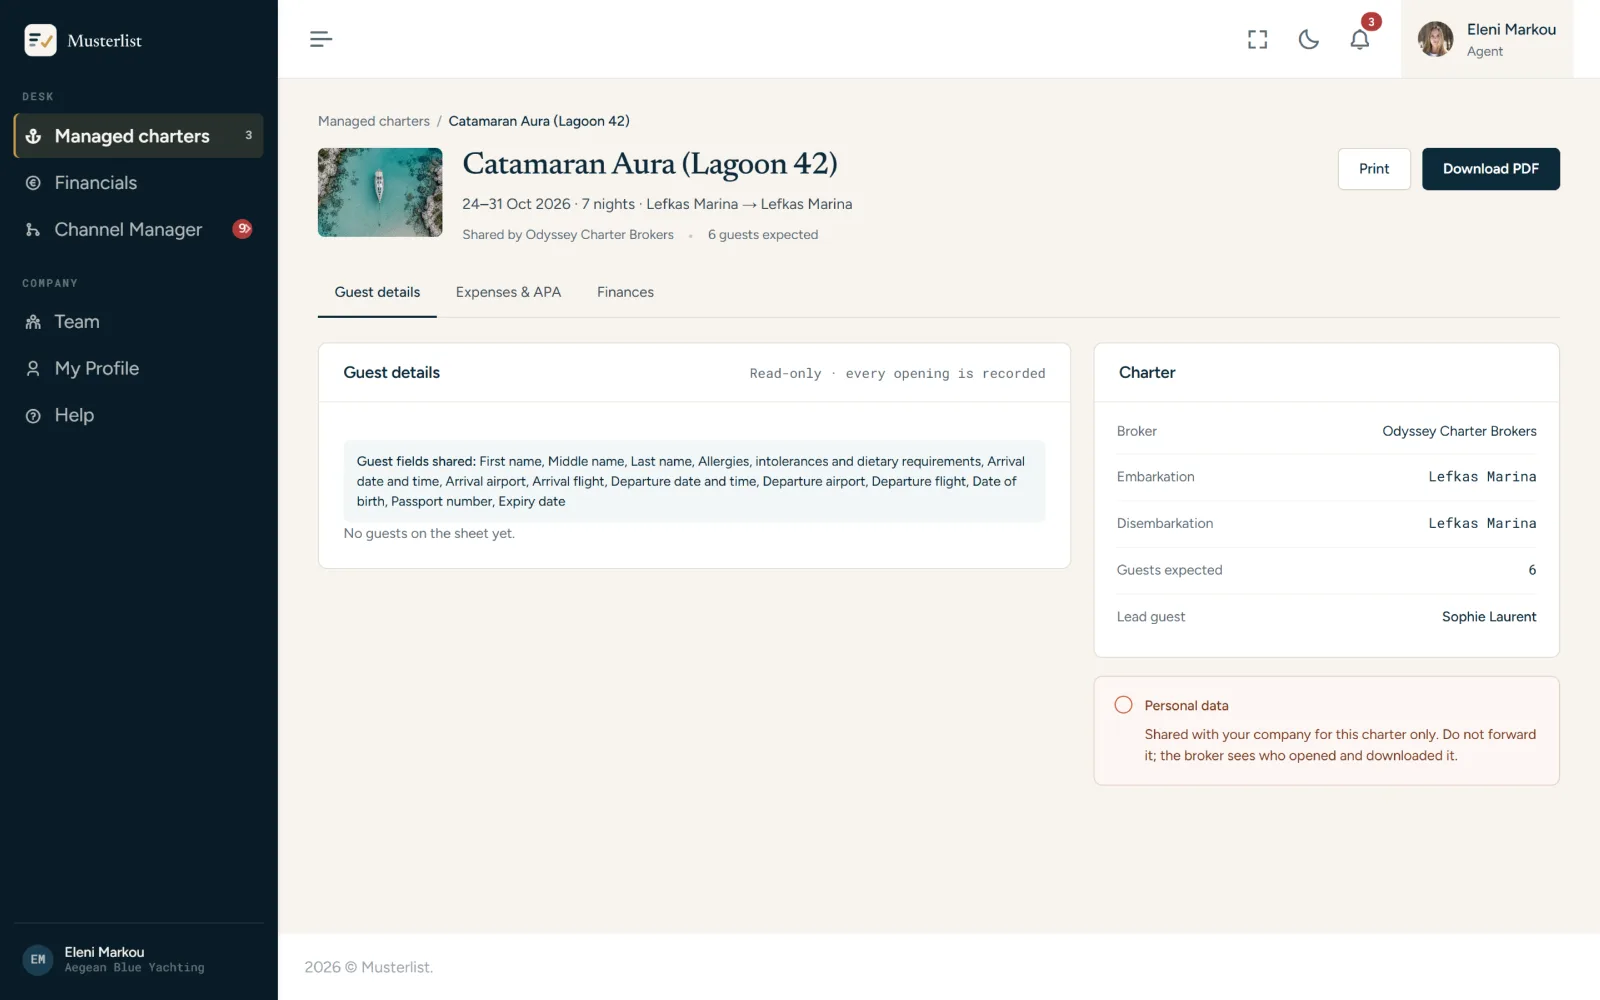Click the Team people icon
1600x1000 pixels.
[x=33, y=322]
